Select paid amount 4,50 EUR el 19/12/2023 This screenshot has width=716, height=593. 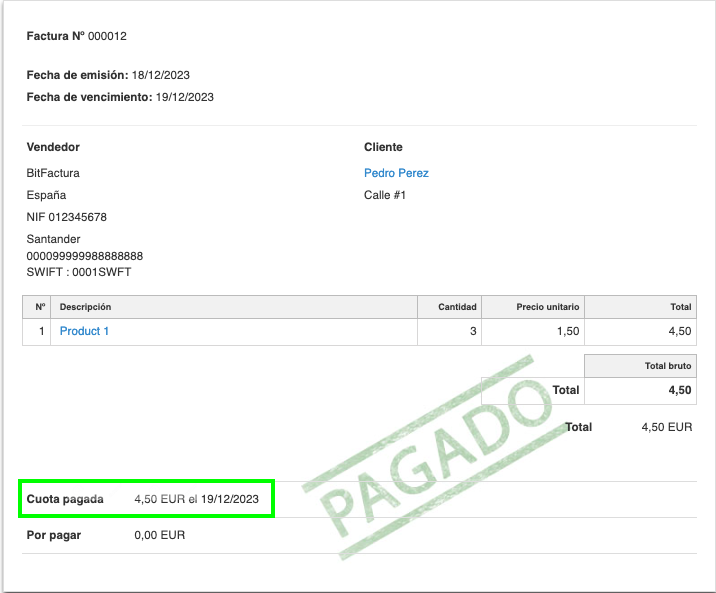tap(196, 499)
